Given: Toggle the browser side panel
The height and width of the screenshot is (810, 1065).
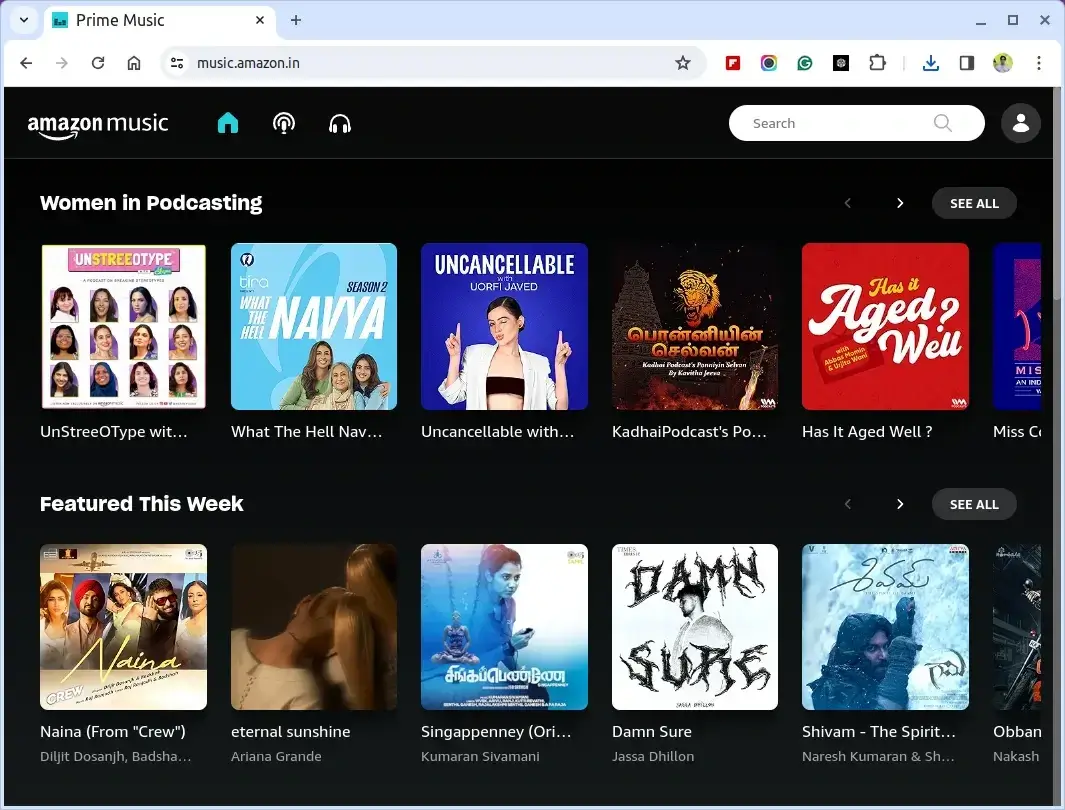Looking at the screenshot, I should point(966,63).
